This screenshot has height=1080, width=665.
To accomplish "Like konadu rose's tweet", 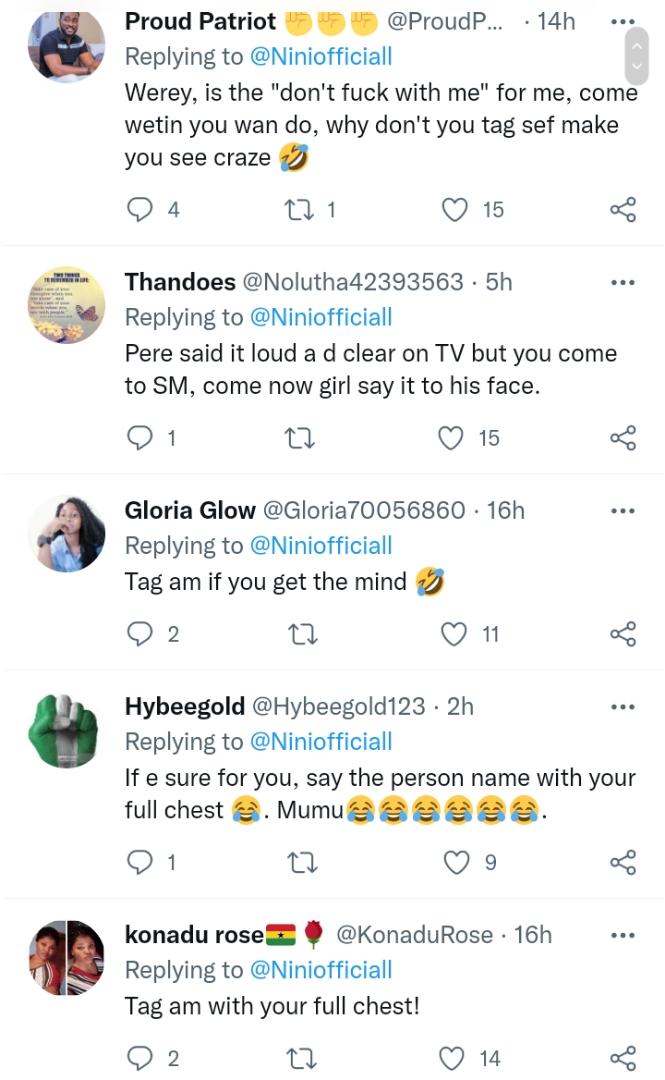I will (455, 1058).
